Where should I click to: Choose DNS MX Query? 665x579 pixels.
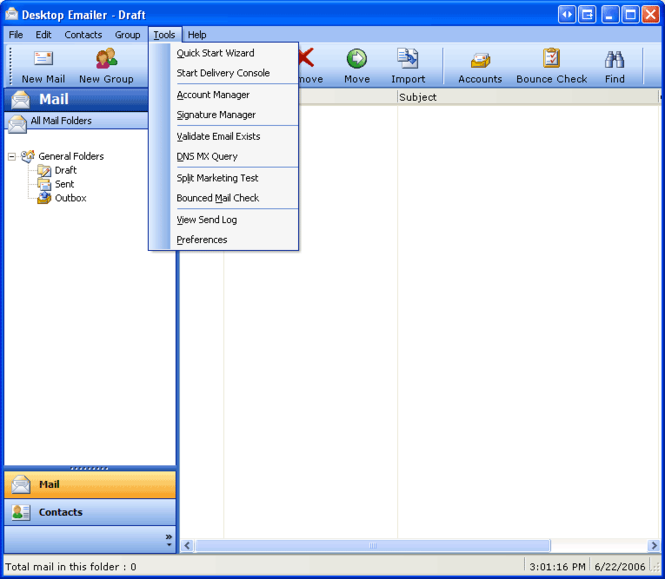(x=224, y=156)
